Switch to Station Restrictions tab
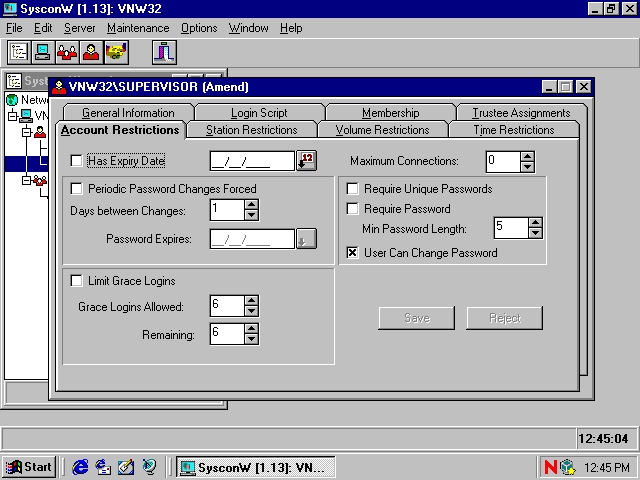This screenshot has width=640, height=480. click(251, 130)
